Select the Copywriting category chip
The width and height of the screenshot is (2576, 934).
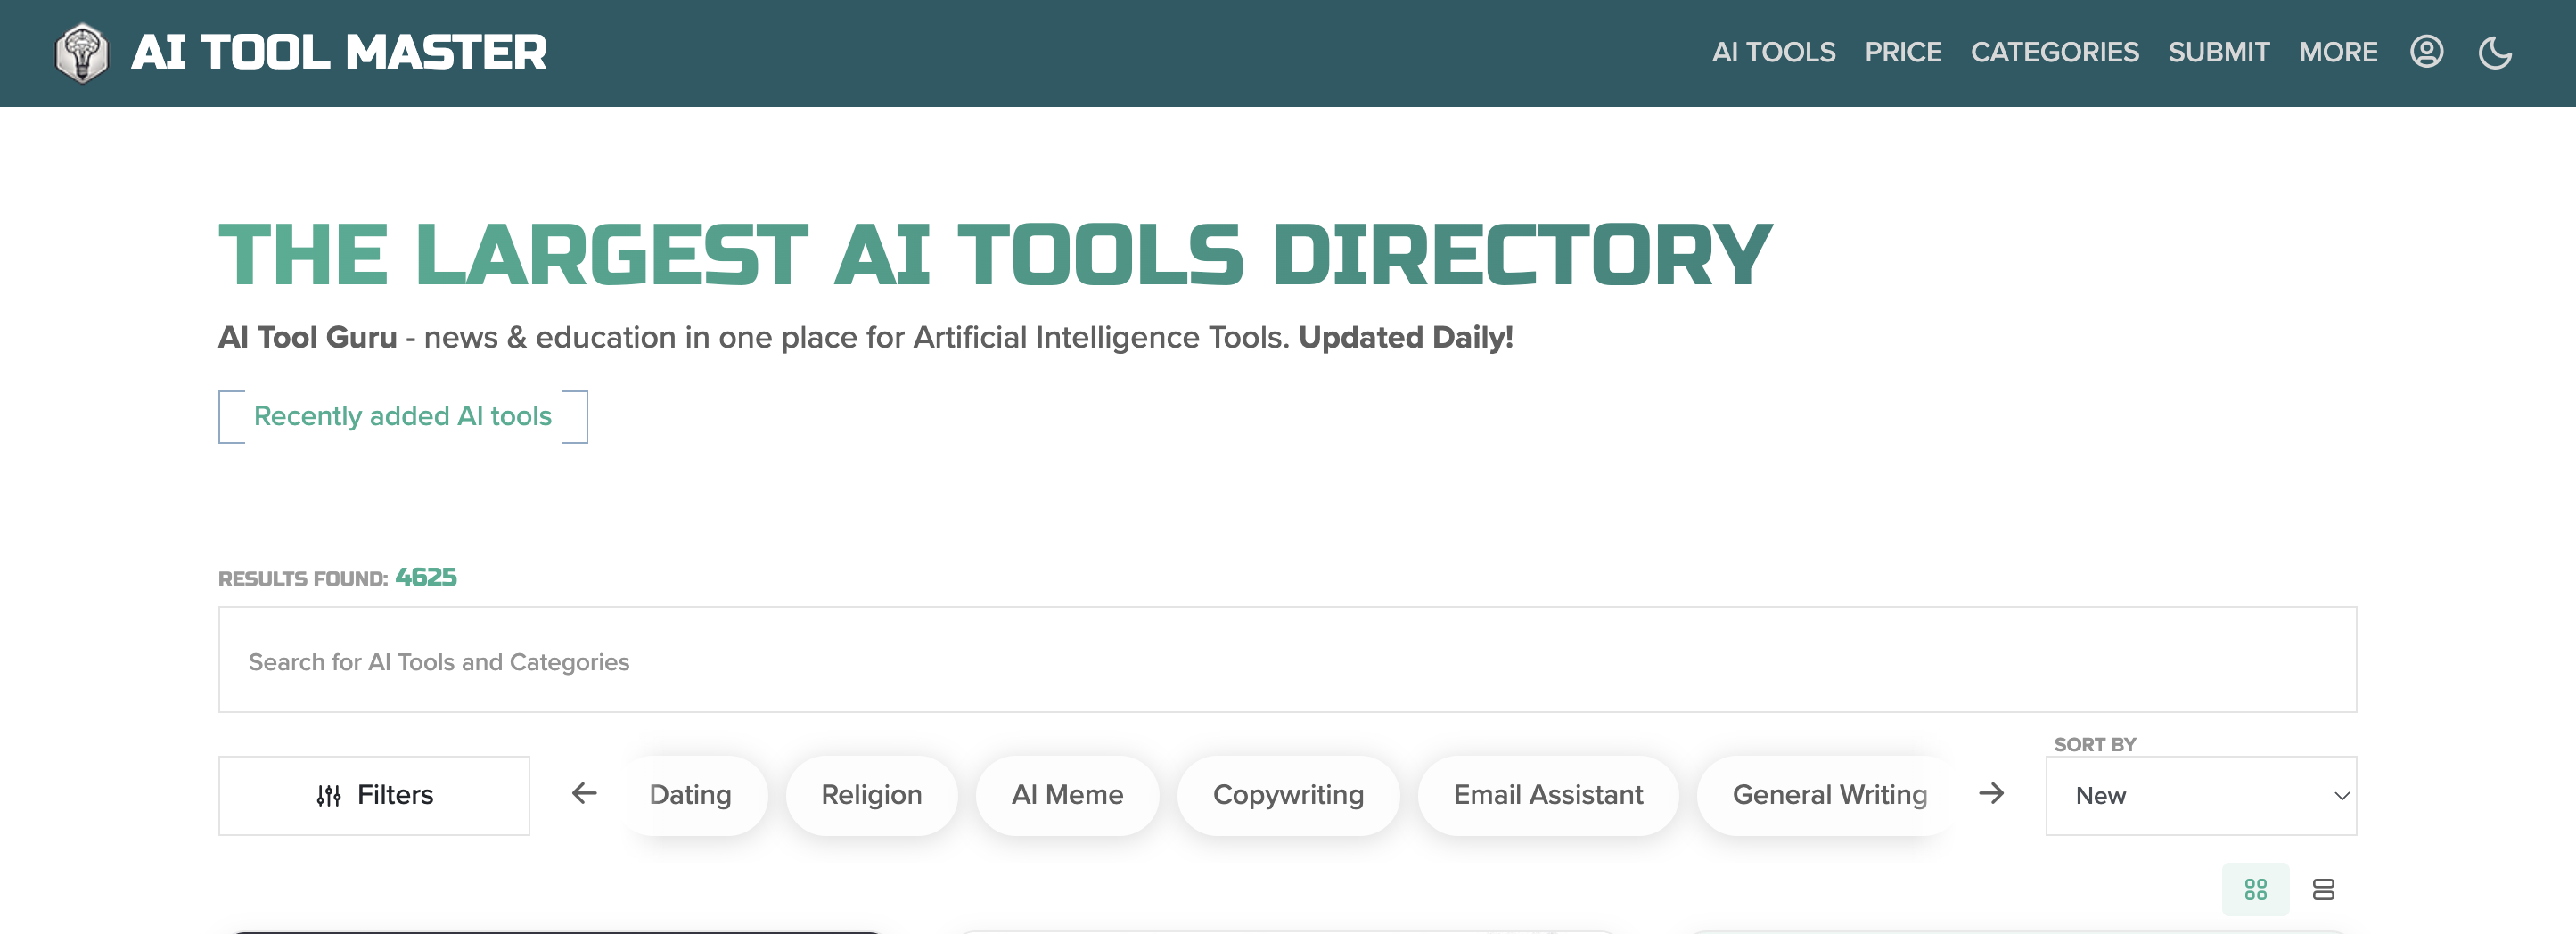tap(1288, 795)
